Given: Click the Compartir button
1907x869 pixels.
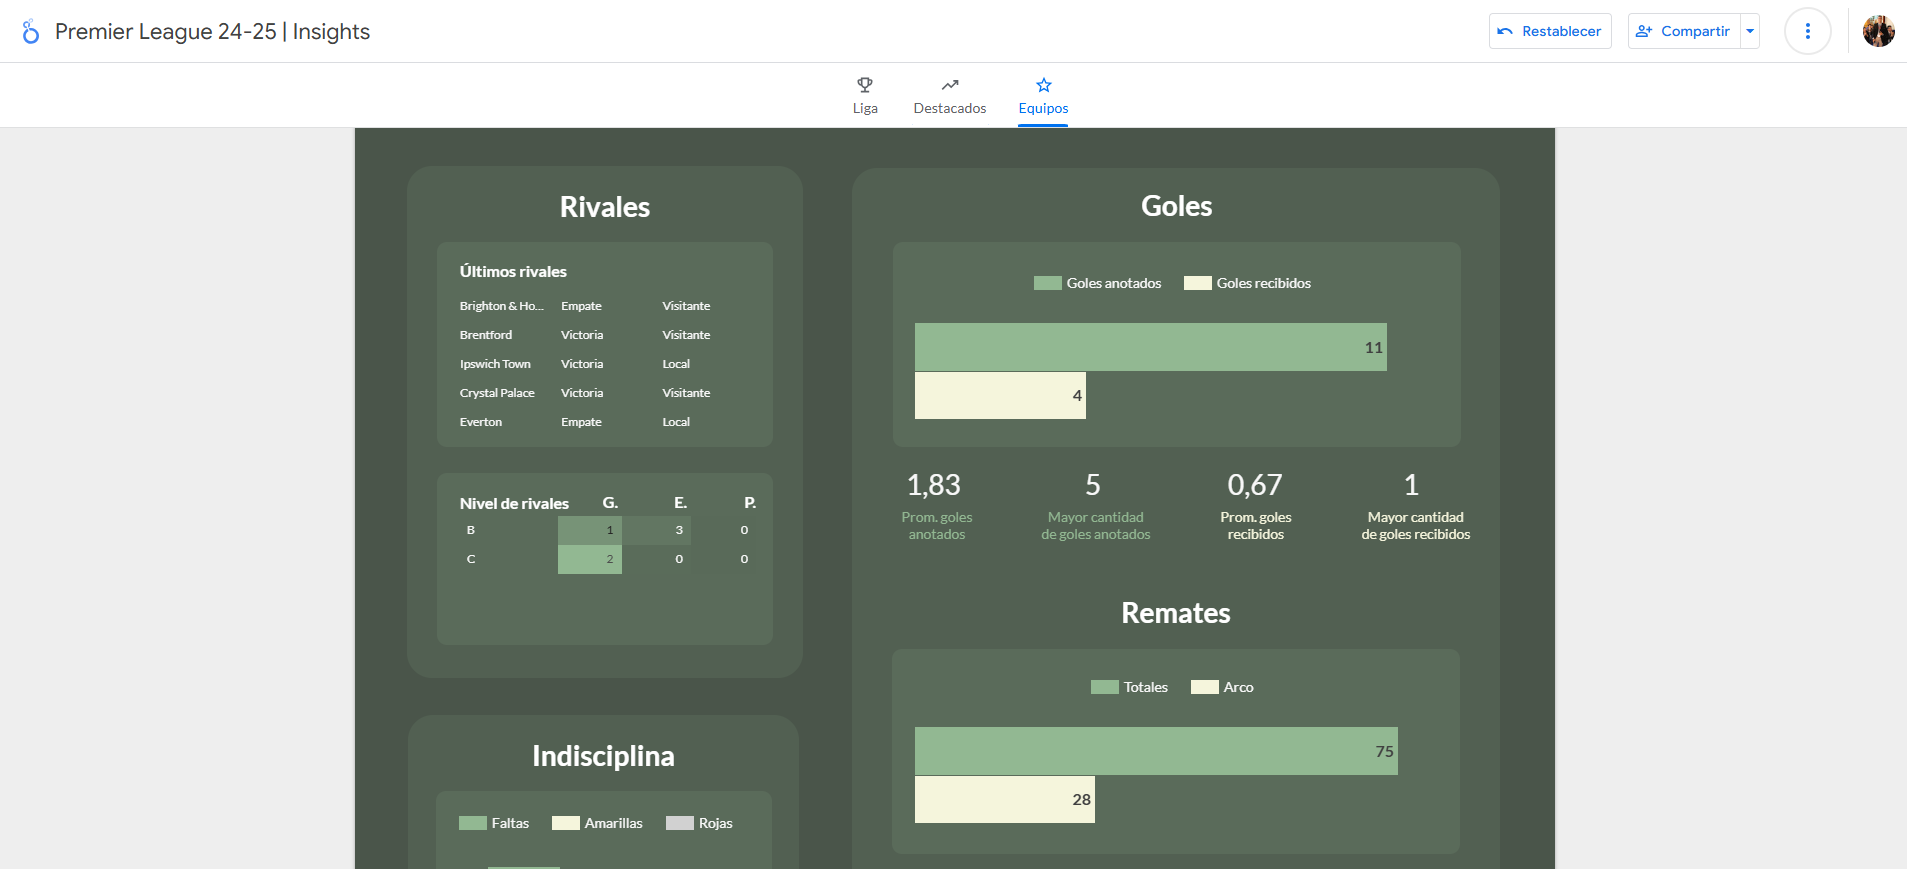Looking at the screenshot, I should (x=1684, y=31).
